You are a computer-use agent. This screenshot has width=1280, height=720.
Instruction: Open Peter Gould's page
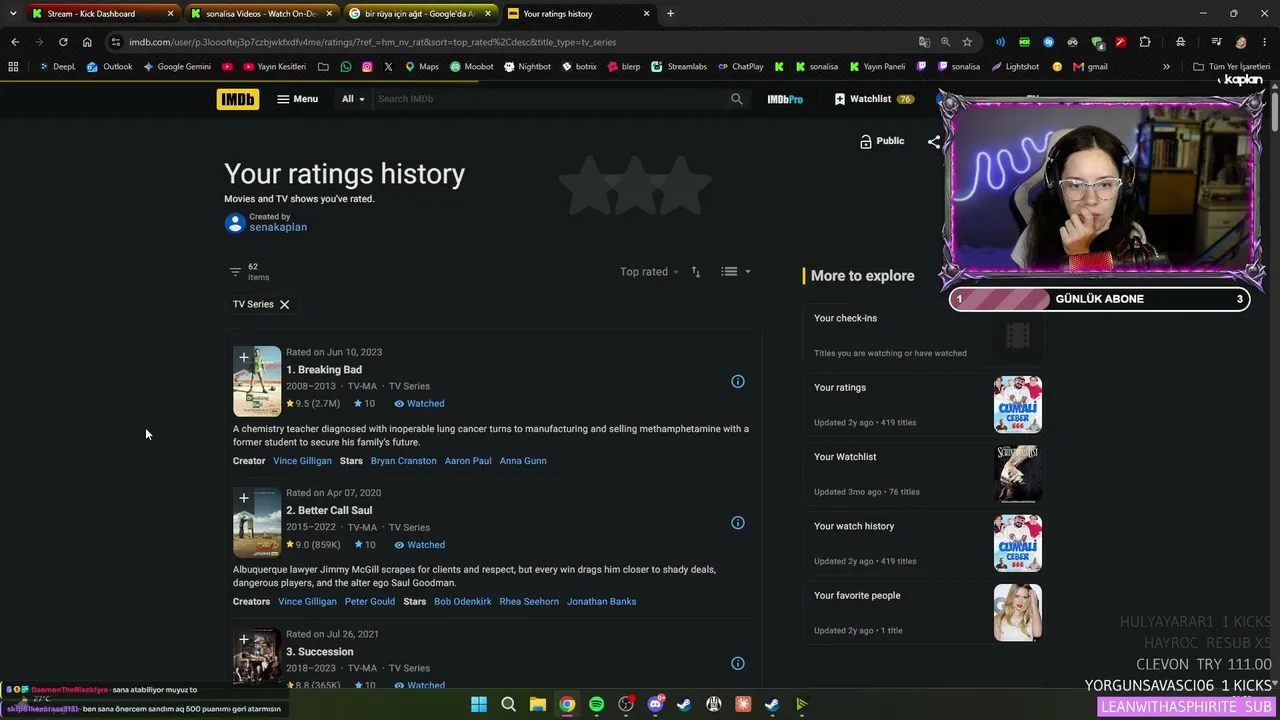(370, 602)
